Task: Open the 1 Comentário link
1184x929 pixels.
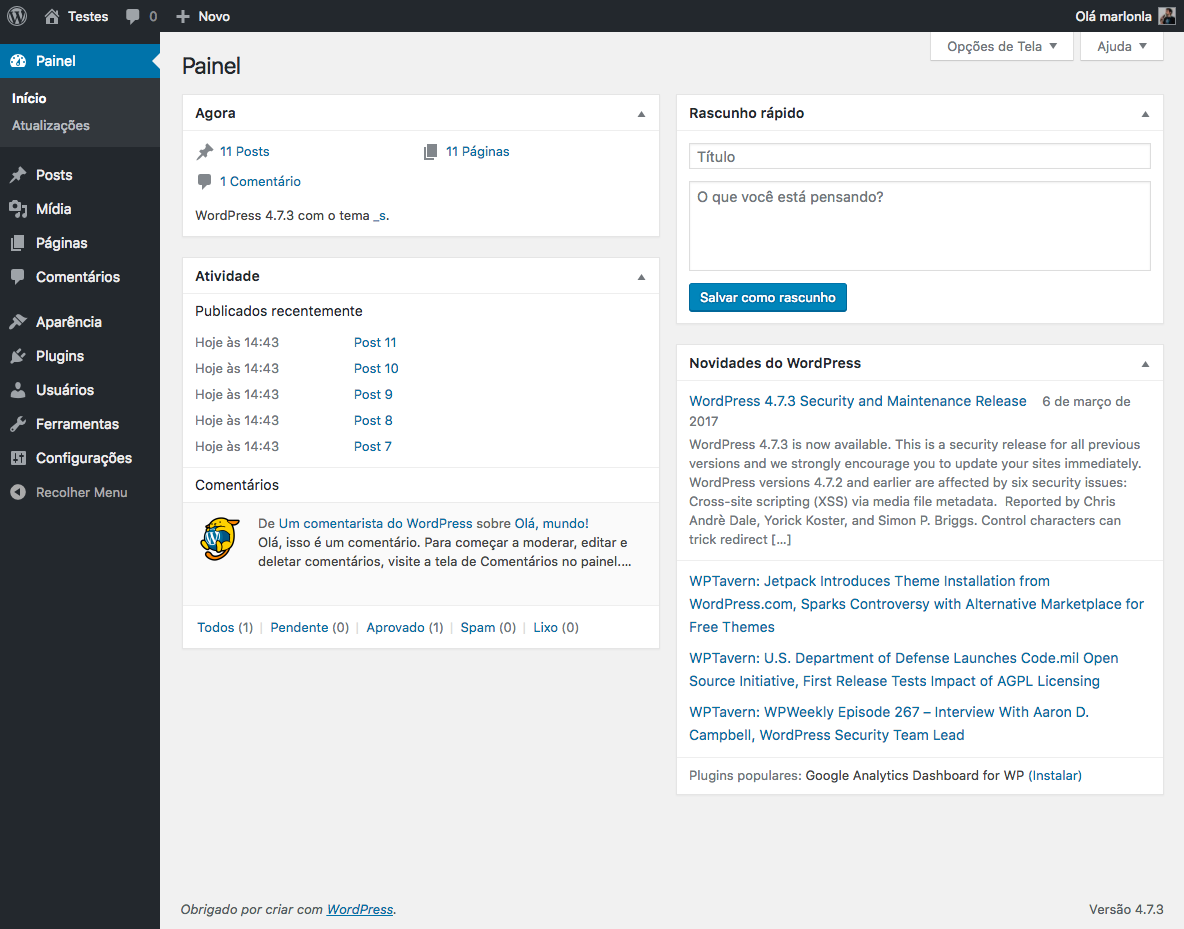Action: coord(260,181)
